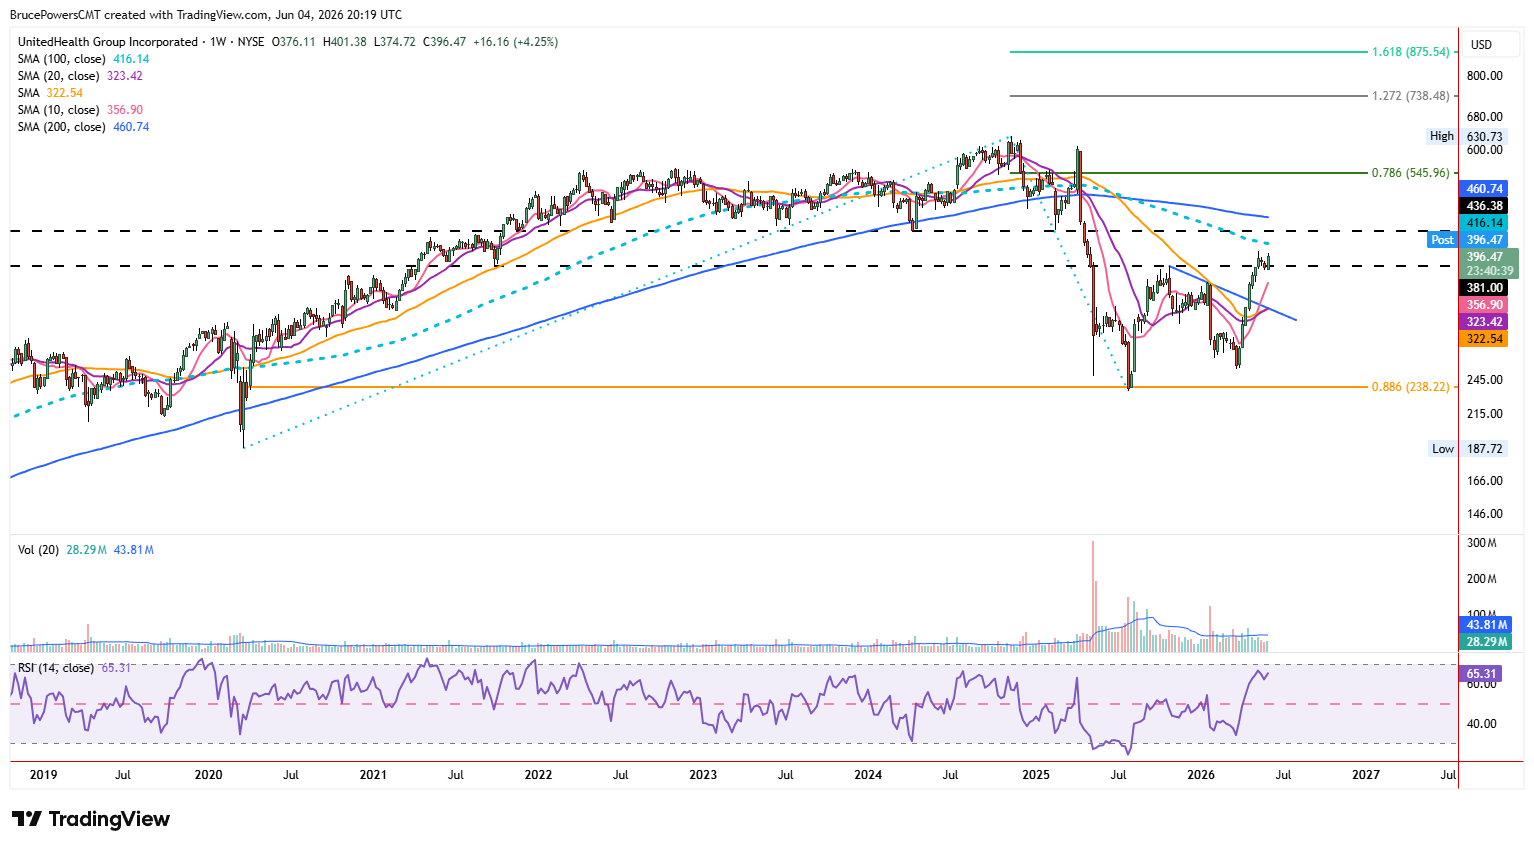The width and height of the screenshot is (1534, 849).
Task: Click the High price tag label
Action: click(1442, 136)
